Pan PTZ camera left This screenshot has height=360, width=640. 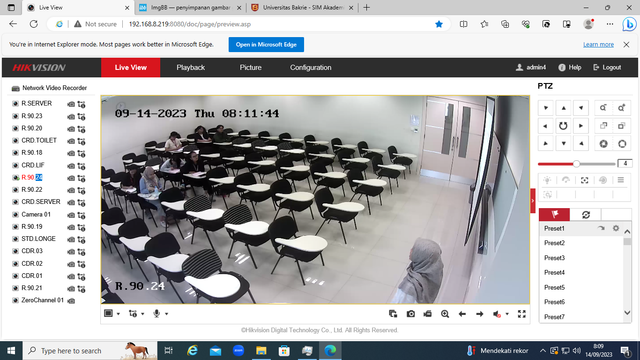(x=546, y=126)
